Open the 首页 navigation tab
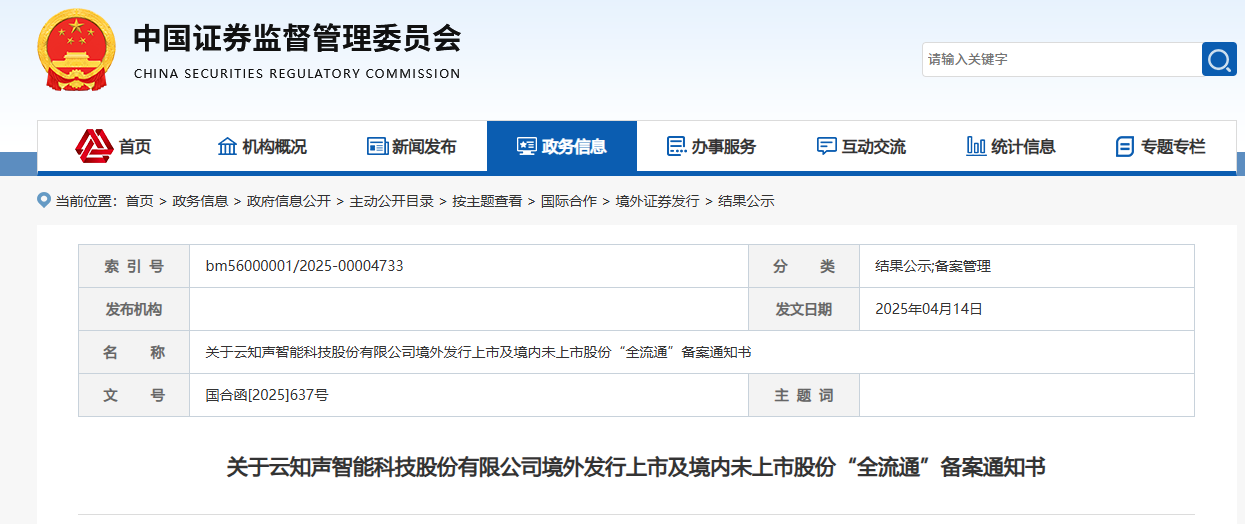 pyautogui.click(x=112, y=147)
